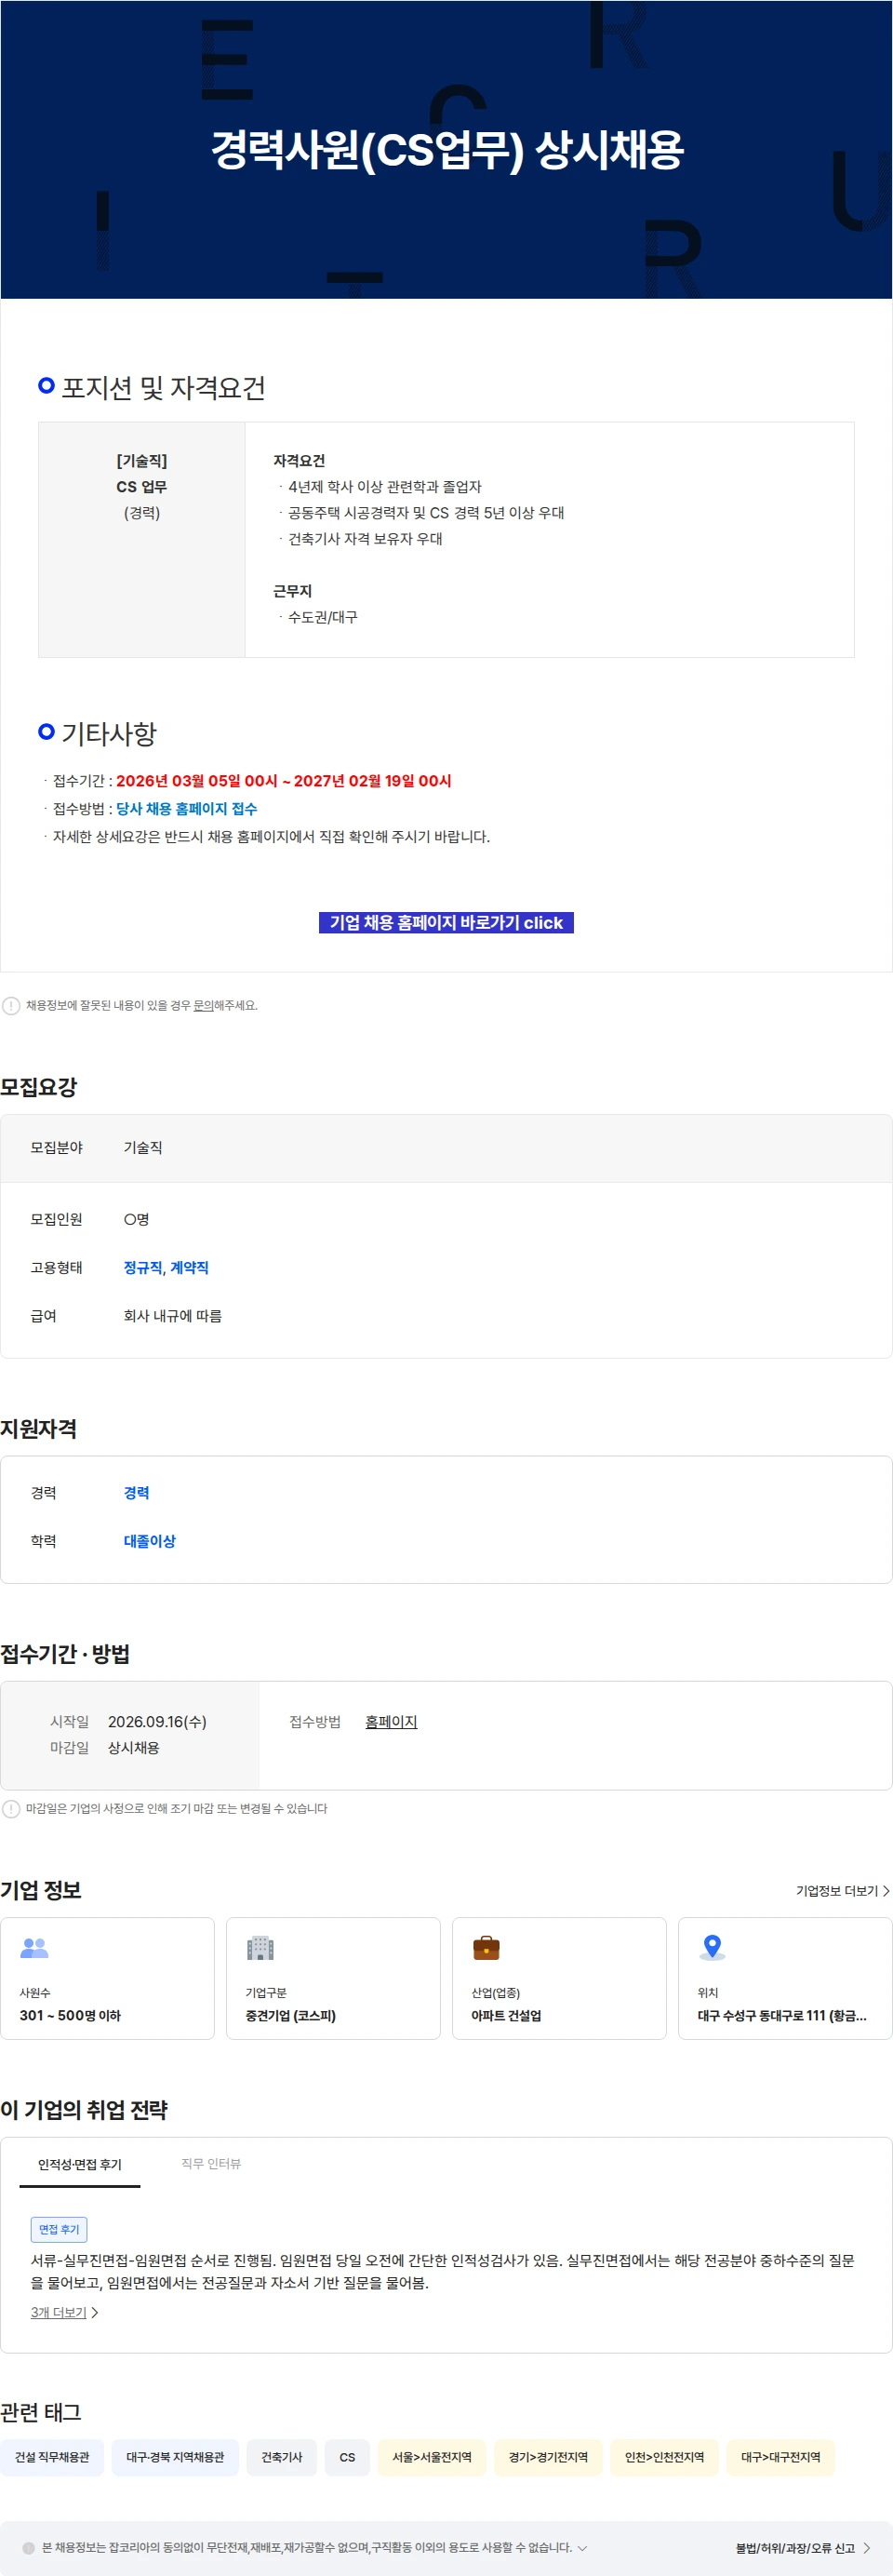Click chevron next to 기업정보 더보기
The width and height of the screenshot is (893, 2576).
[x=886, y=1890]
